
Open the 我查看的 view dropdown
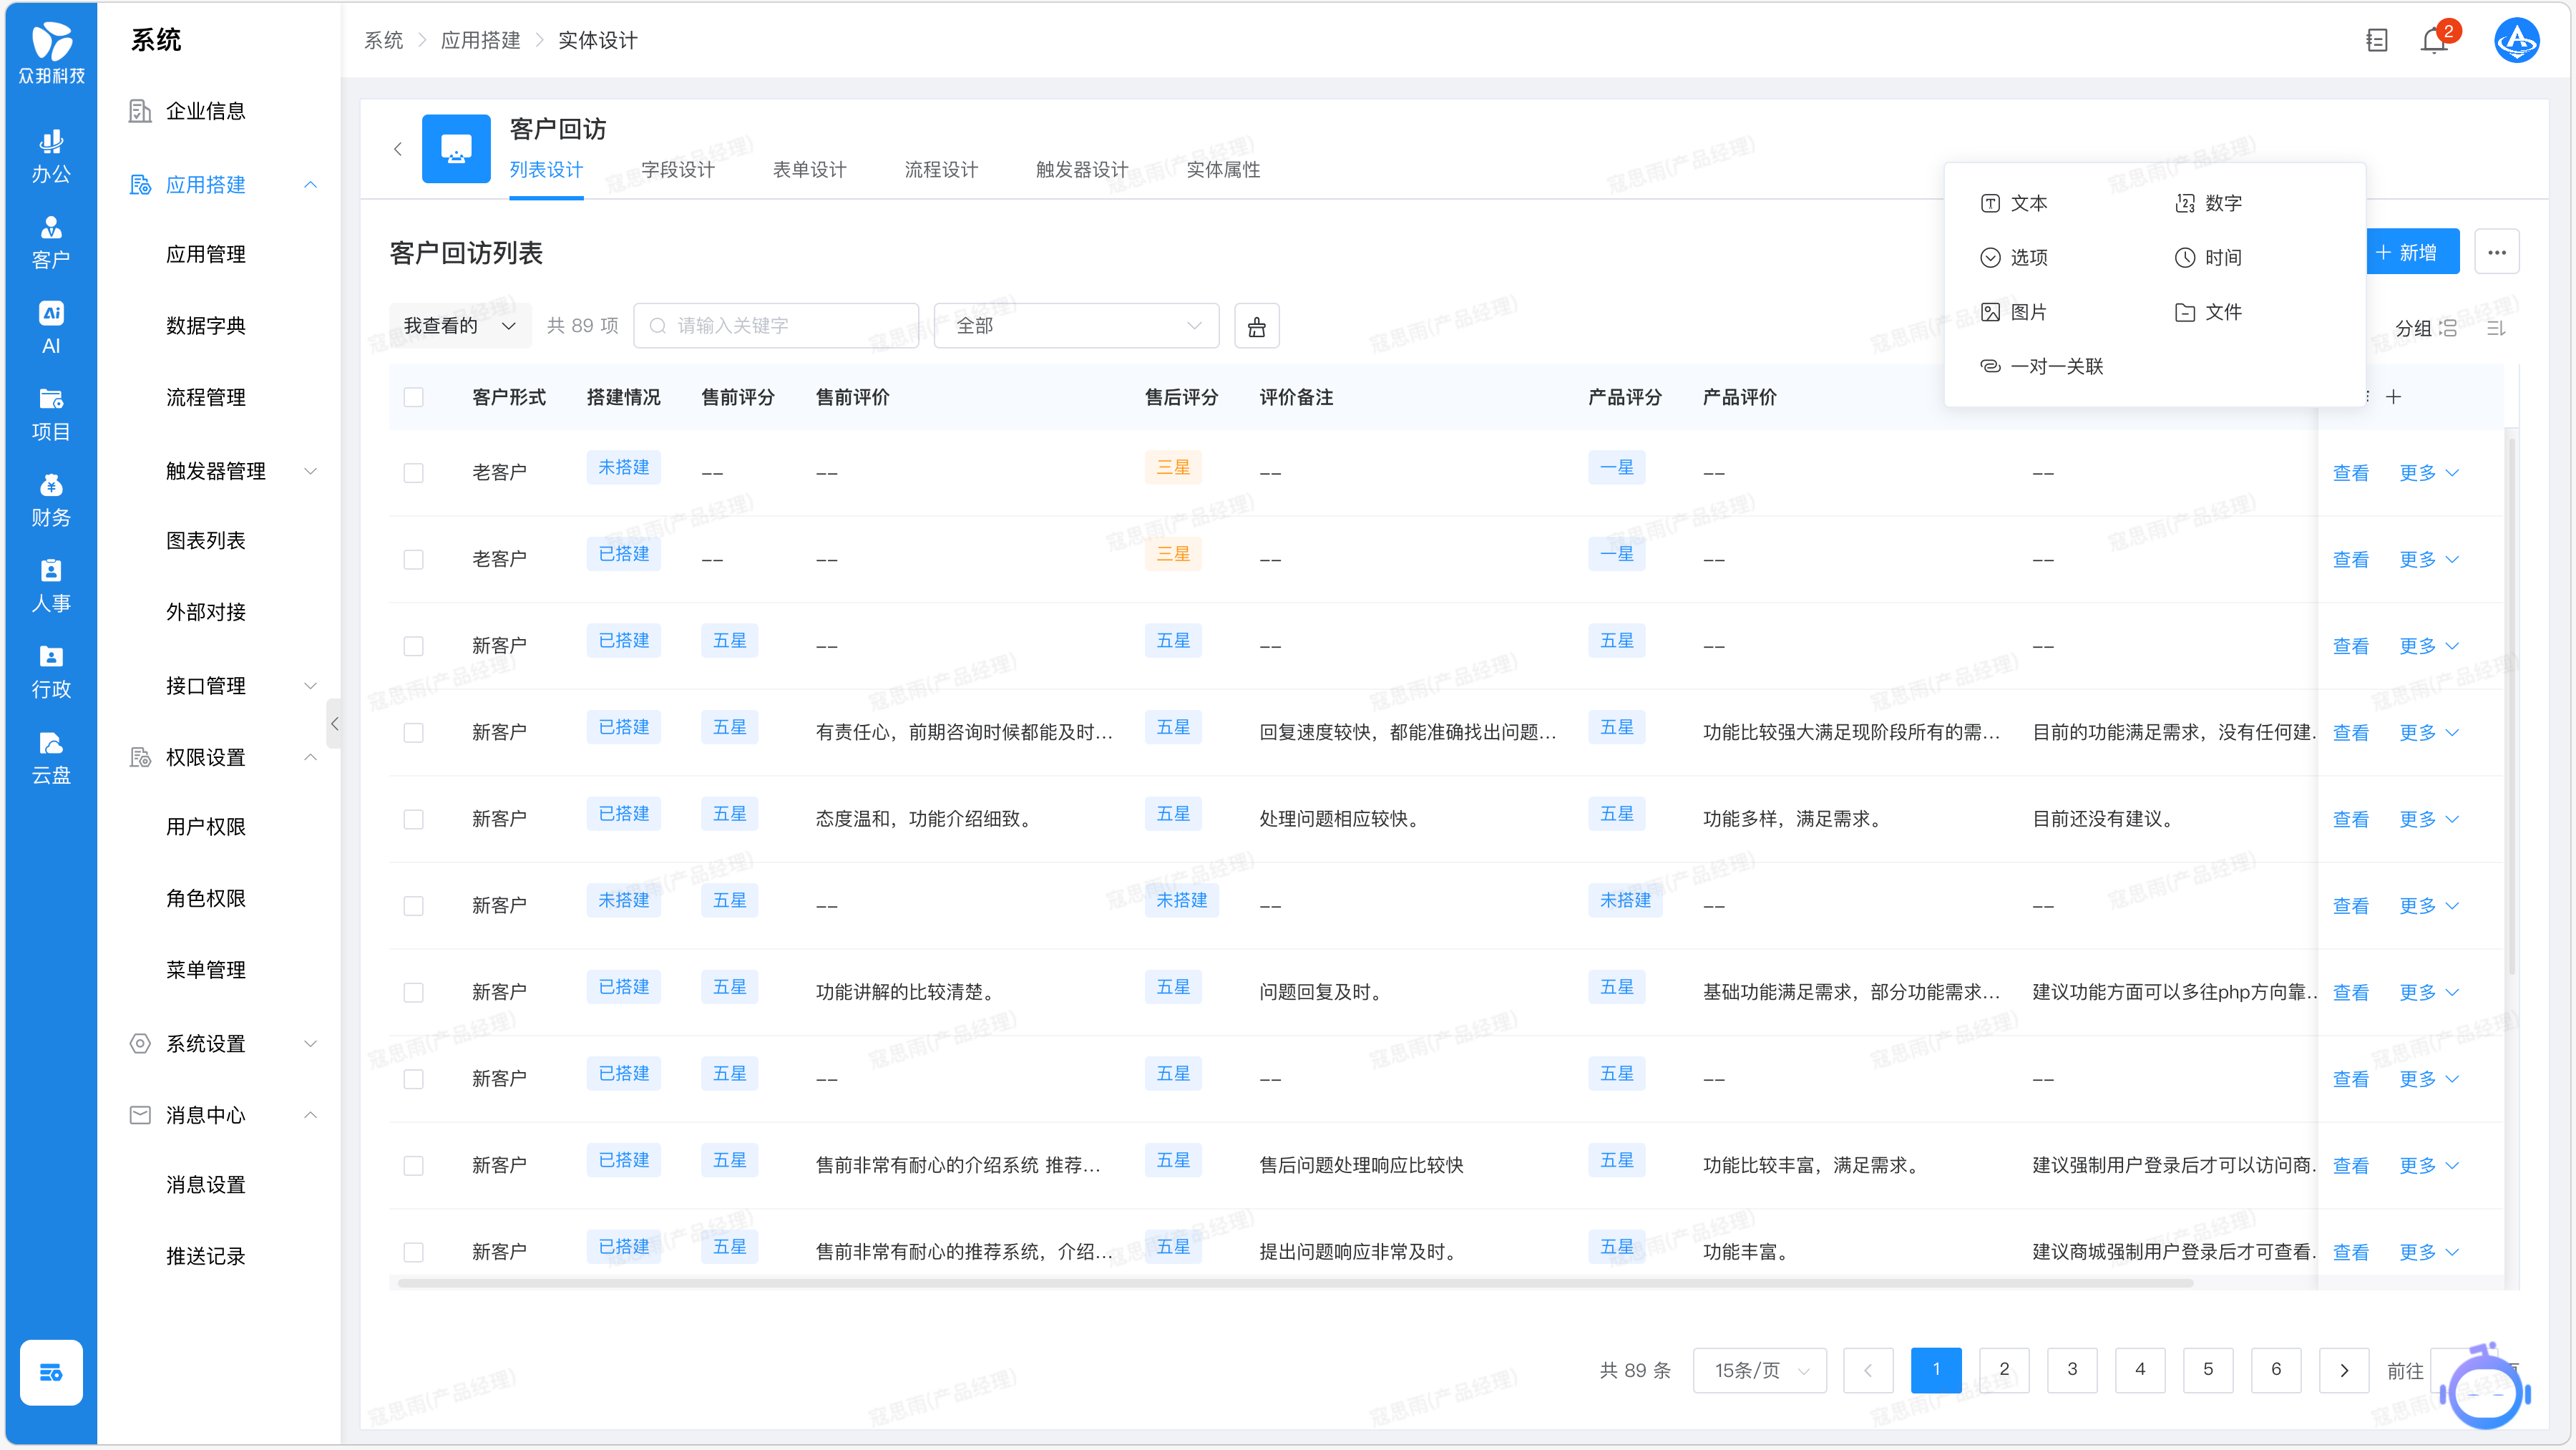[459, 326]
